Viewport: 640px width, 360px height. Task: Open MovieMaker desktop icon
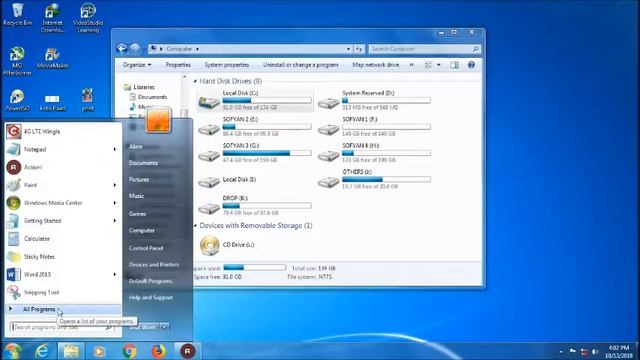pos(52,58)
